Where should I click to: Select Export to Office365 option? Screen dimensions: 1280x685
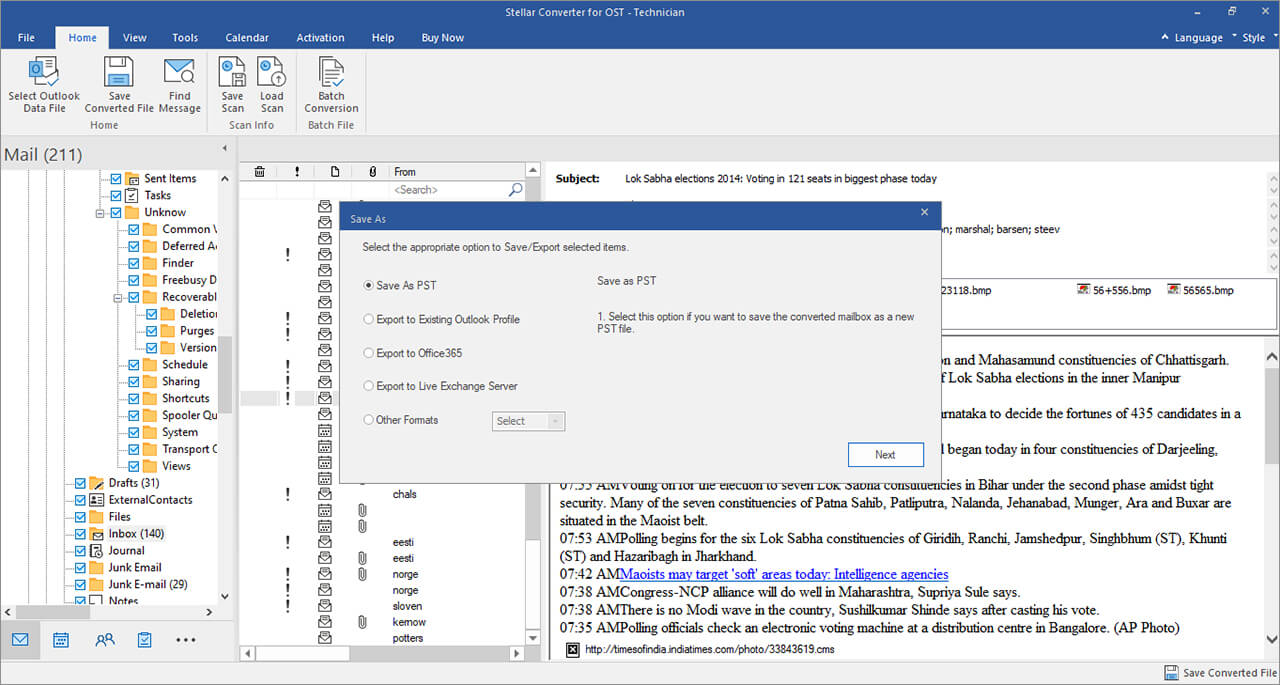coord(412,353)
